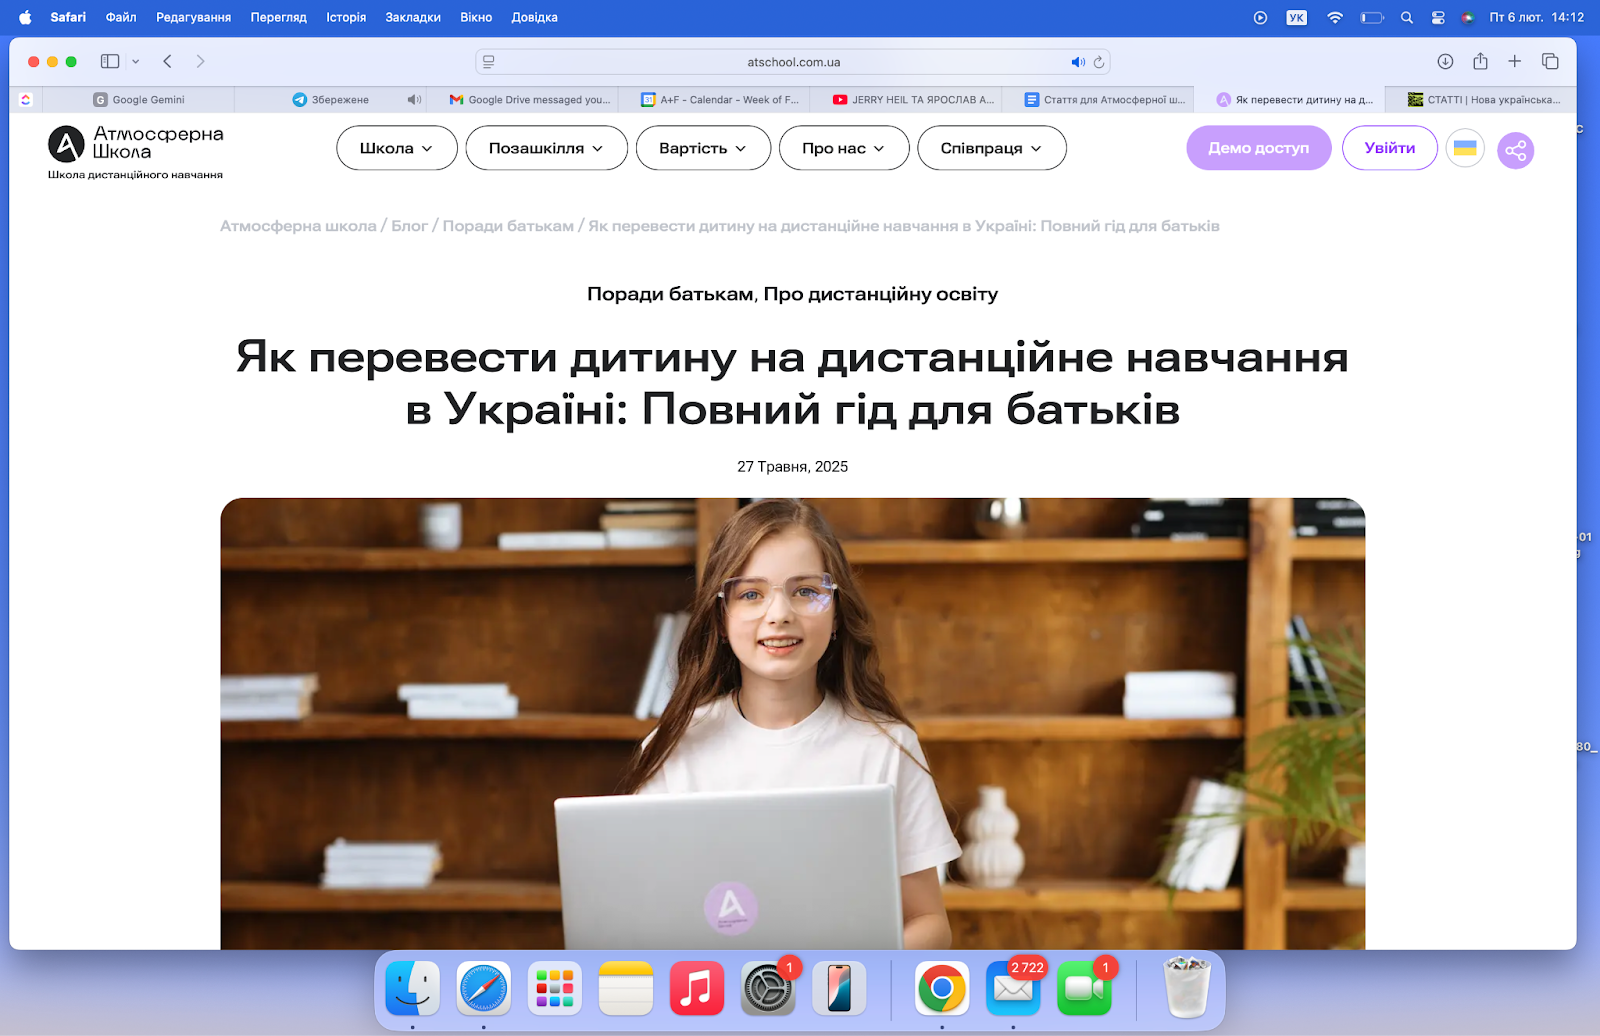
Task: Mute the Збережене tab audio
Action: (413, 100)
